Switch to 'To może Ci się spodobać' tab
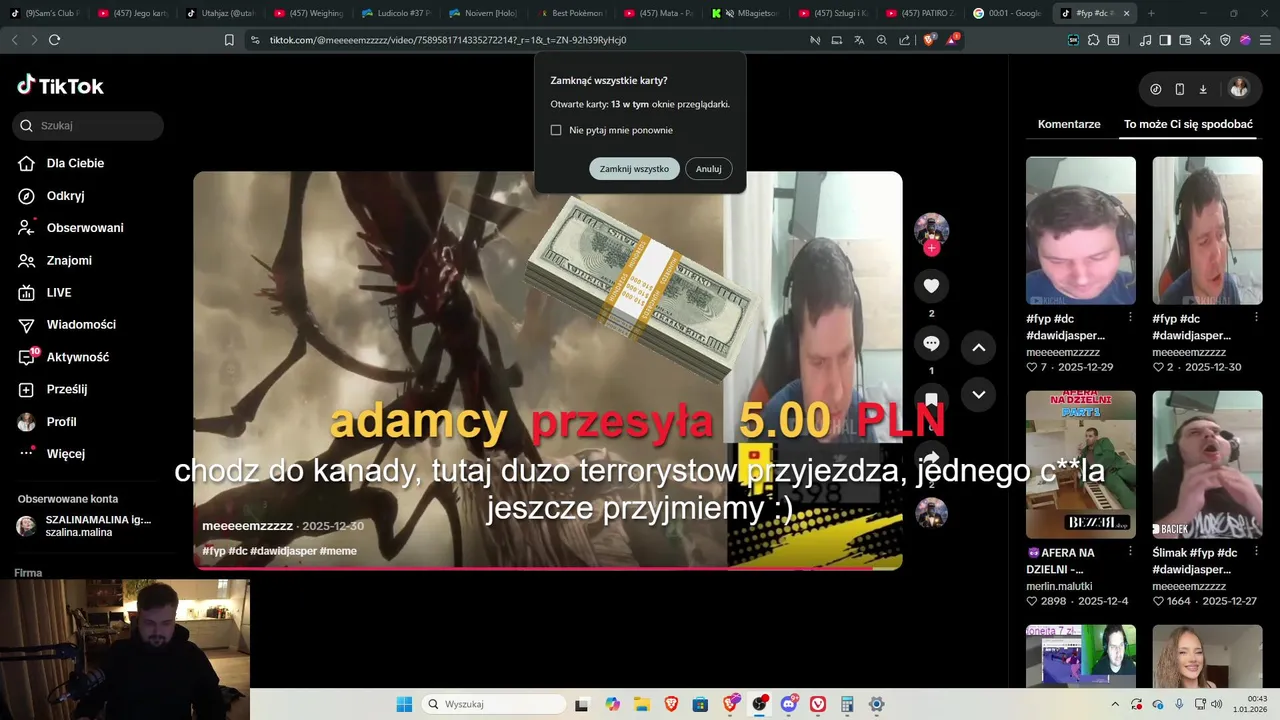1280x720 pixels. 1188,124
